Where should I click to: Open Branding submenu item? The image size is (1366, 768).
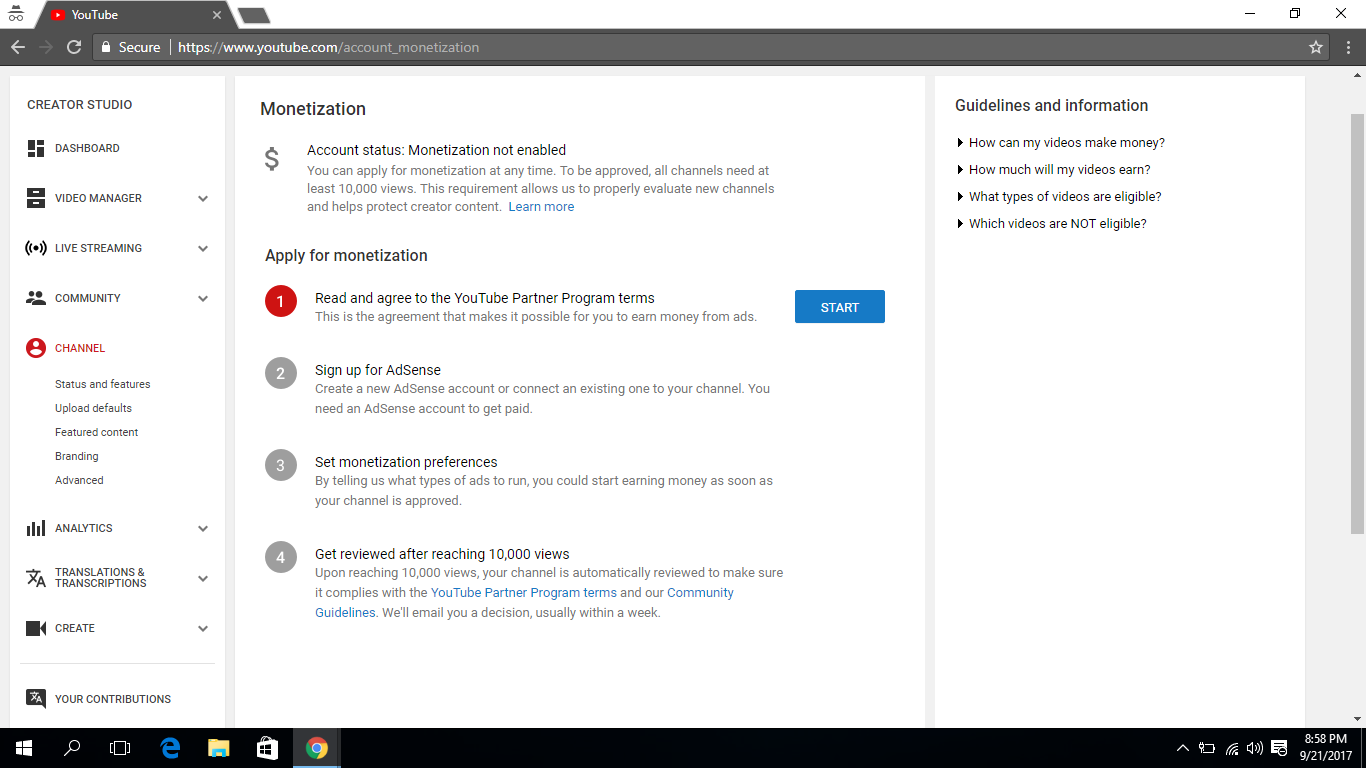(77, 456)
